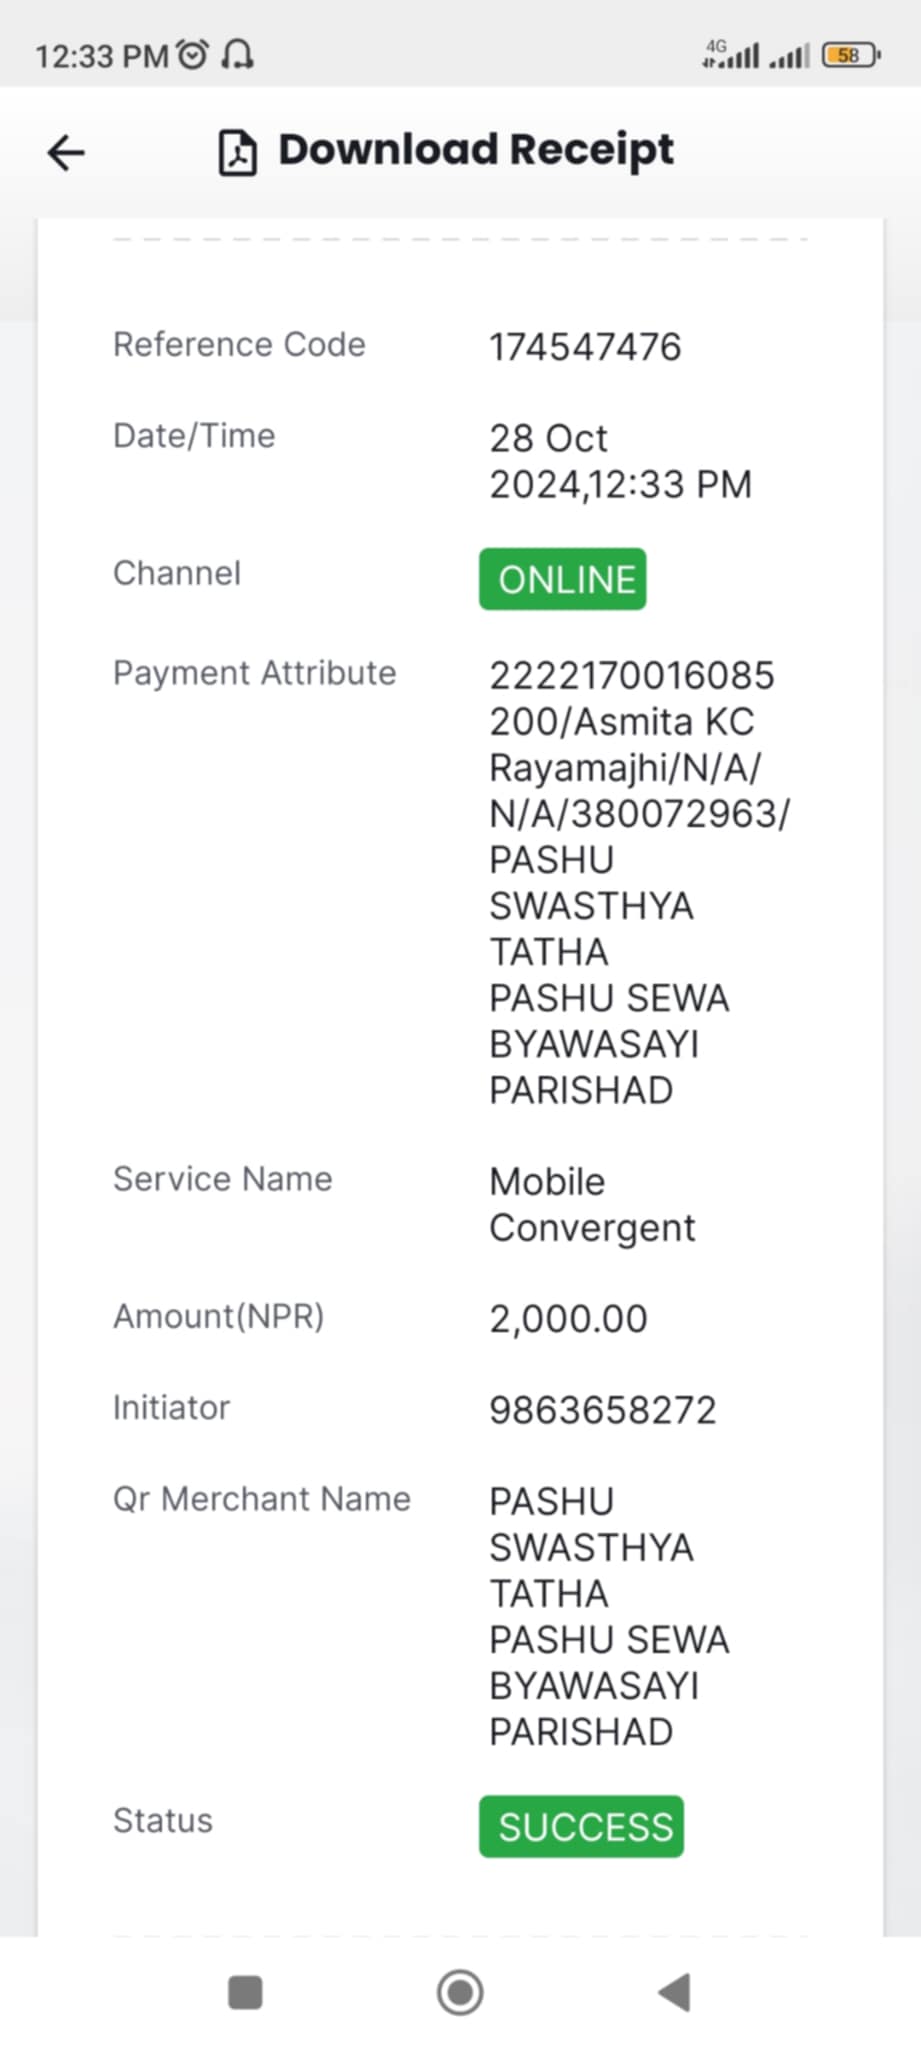Tap the green SUCCESS status badge
The height and width of the screenshot is (2048, 921).
(x=582, y=1826)
